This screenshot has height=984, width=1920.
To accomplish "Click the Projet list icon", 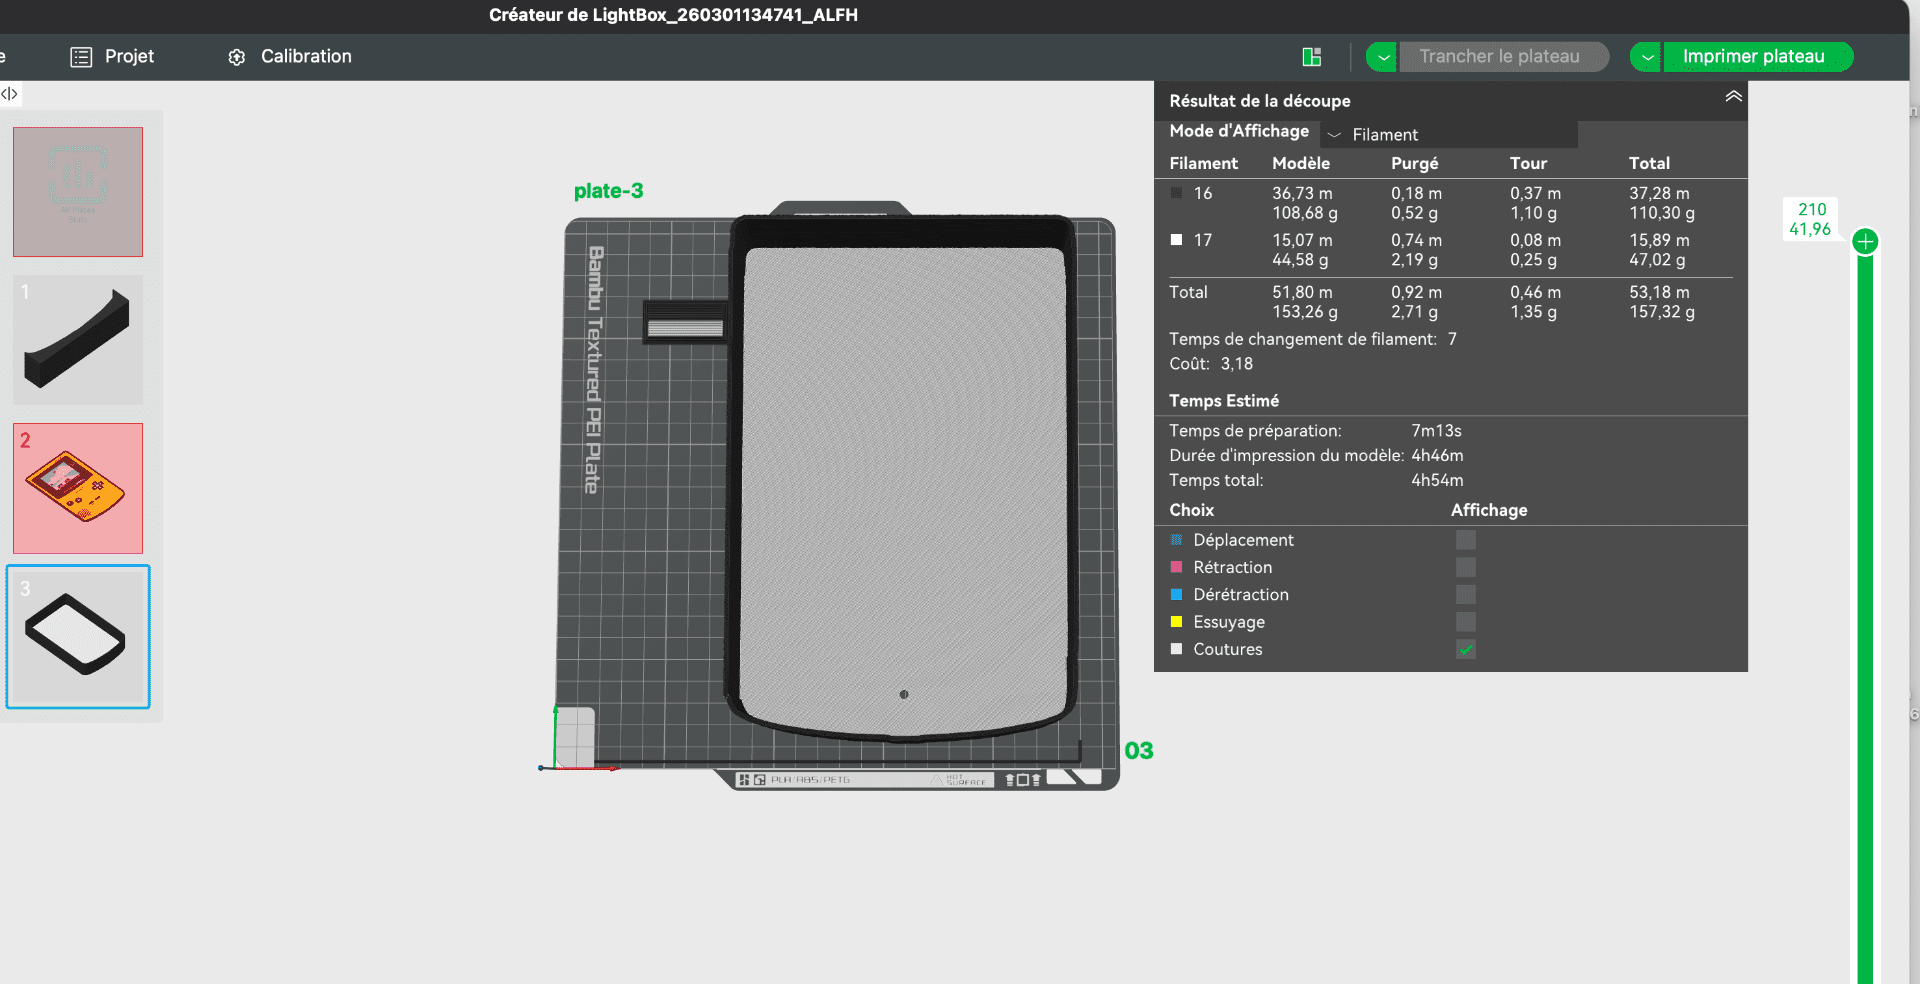I will pyautogui.click(x=81, y=57).
